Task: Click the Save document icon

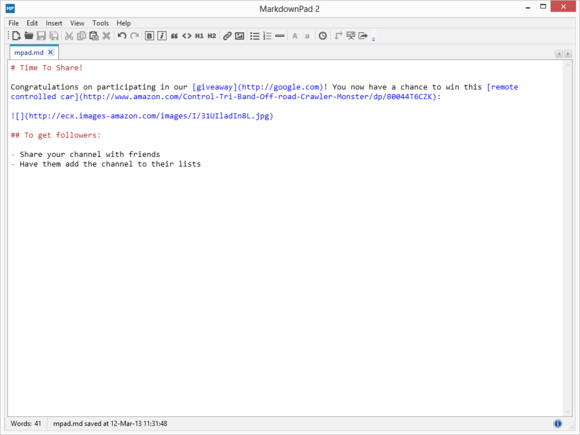Action: [x=41, y=36]
